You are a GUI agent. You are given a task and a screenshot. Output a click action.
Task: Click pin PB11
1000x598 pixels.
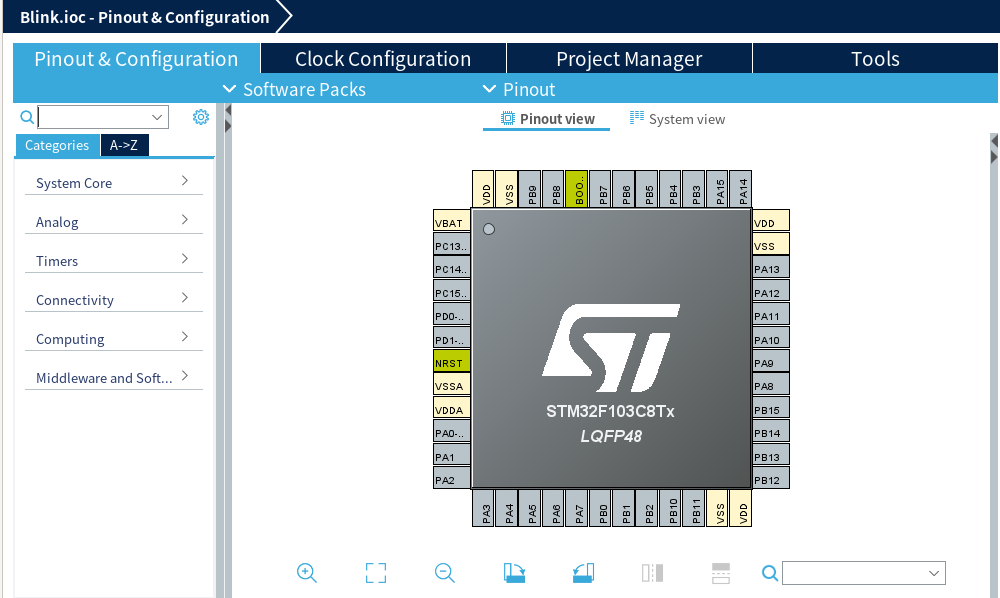[694, 509]
